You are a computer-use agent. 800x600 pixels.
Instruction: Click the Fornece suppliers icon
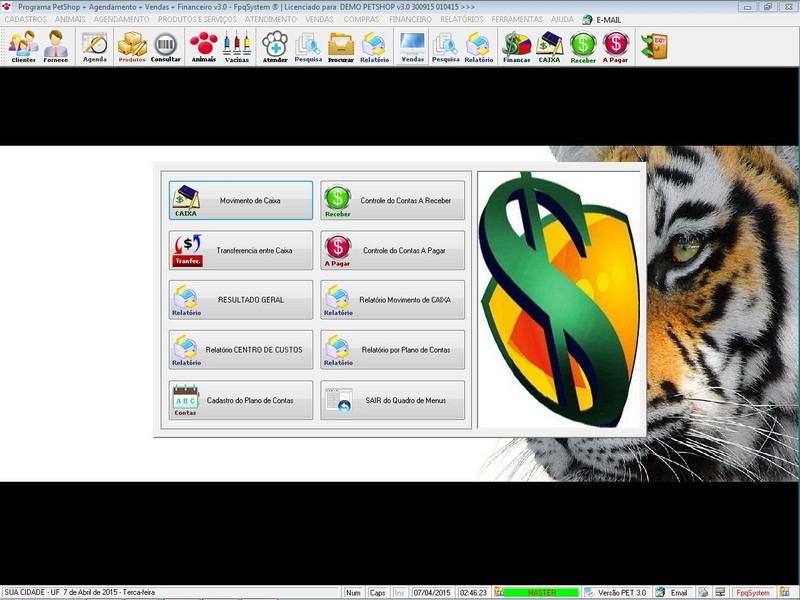point(56,46)
